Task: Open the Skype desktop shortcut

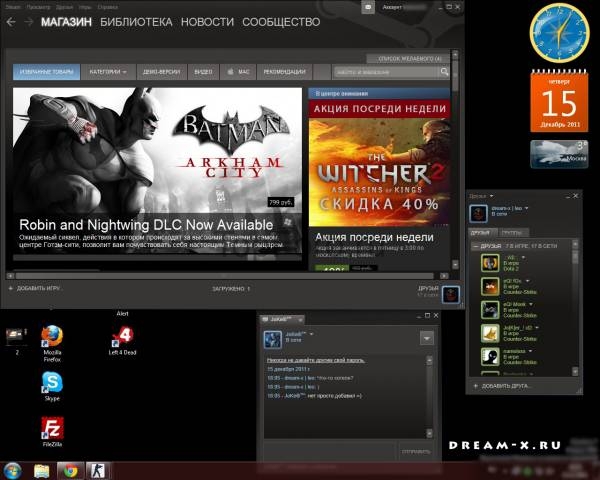Action: pos(52,386)
